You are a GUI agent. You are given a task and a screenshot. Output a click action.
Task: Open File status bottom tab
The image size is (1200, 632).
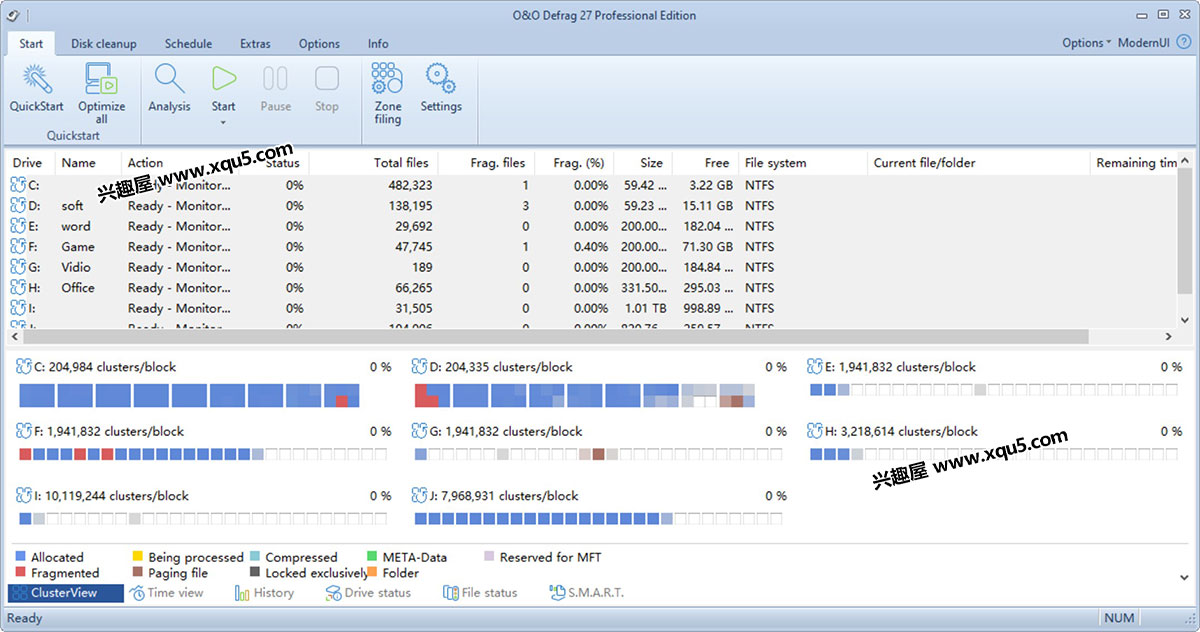[481, 593]
